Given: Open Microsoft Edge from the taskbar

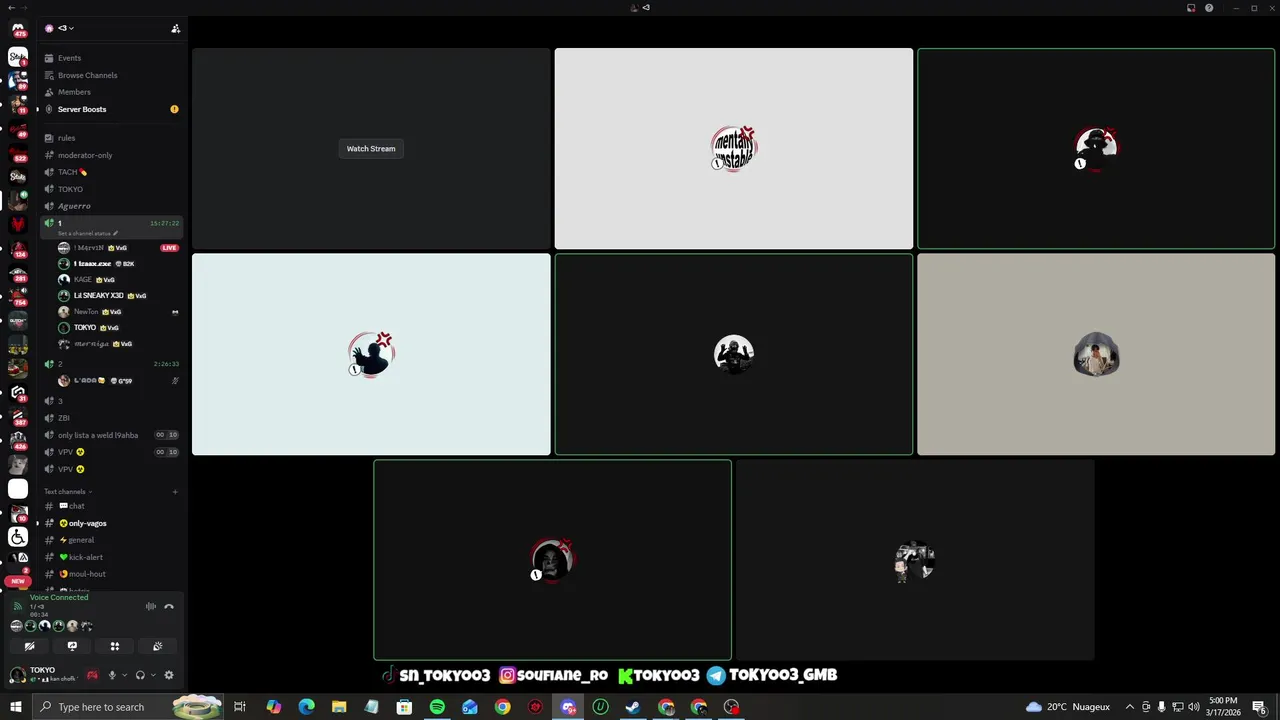Looking at the screenshot, I should click(306, 707).
